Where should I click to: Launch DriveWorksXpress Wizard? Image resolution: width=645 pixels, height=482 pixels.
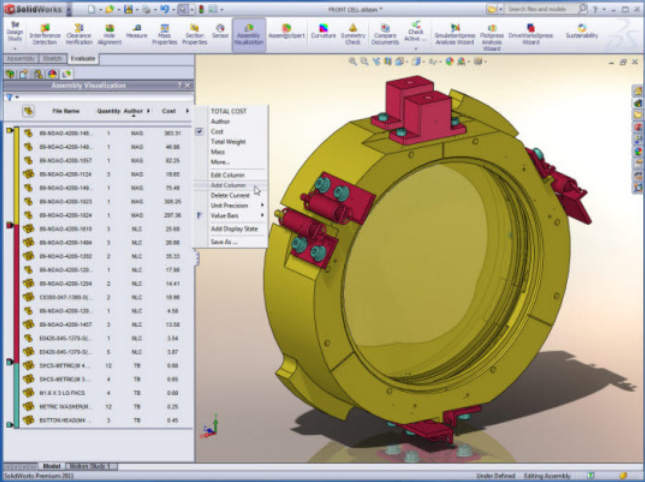tap(531, 34)
